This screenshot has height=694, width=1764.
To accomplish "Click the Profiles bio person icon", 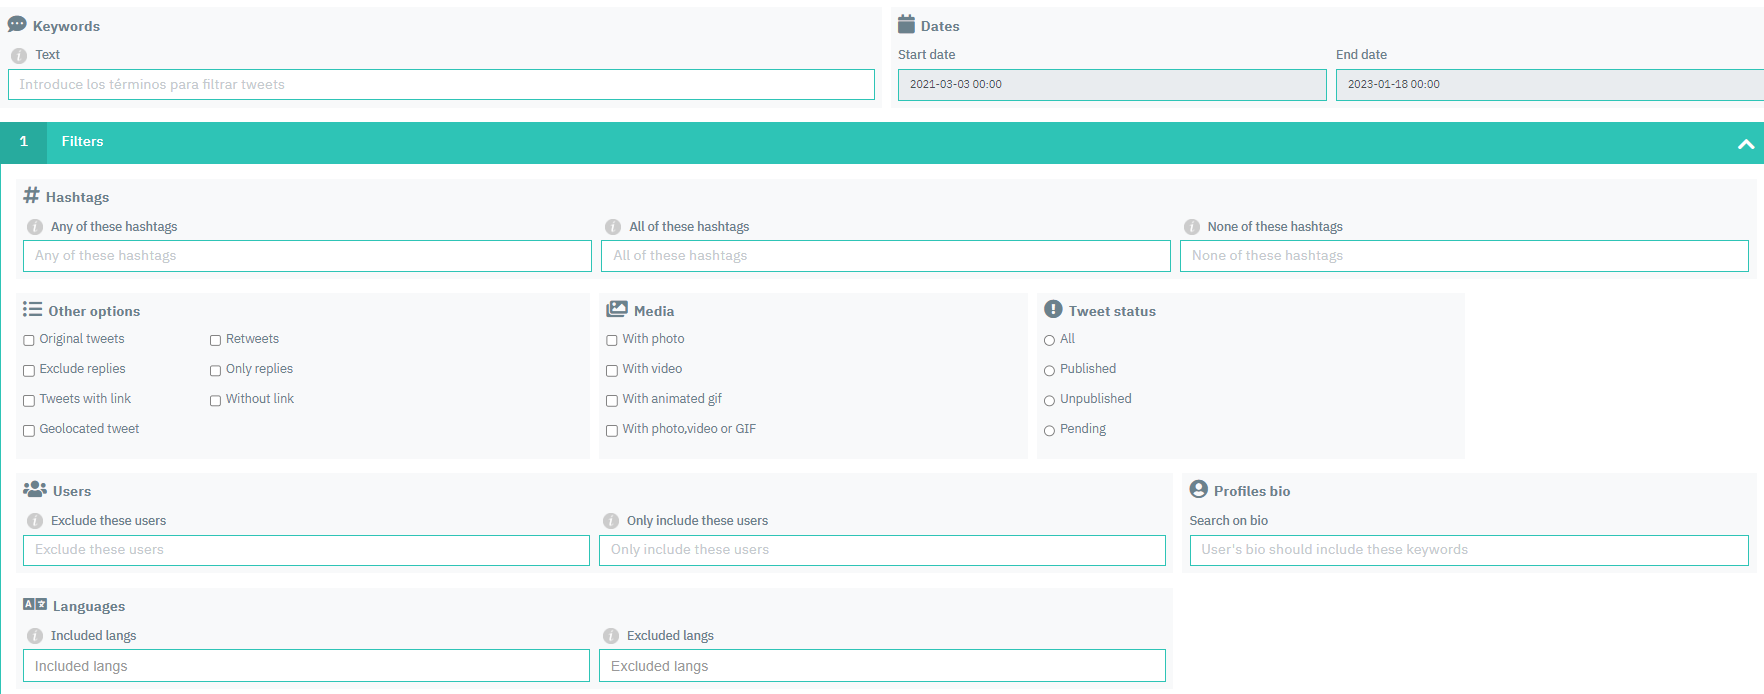I will pyautogui.click(x=1199, y=489).
